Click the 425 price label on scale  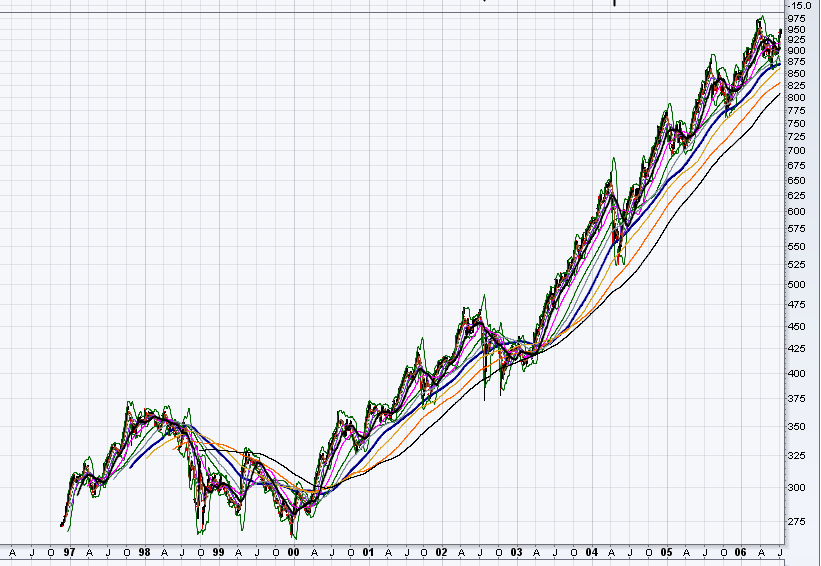pyautogui.click(x=796, y=349)
